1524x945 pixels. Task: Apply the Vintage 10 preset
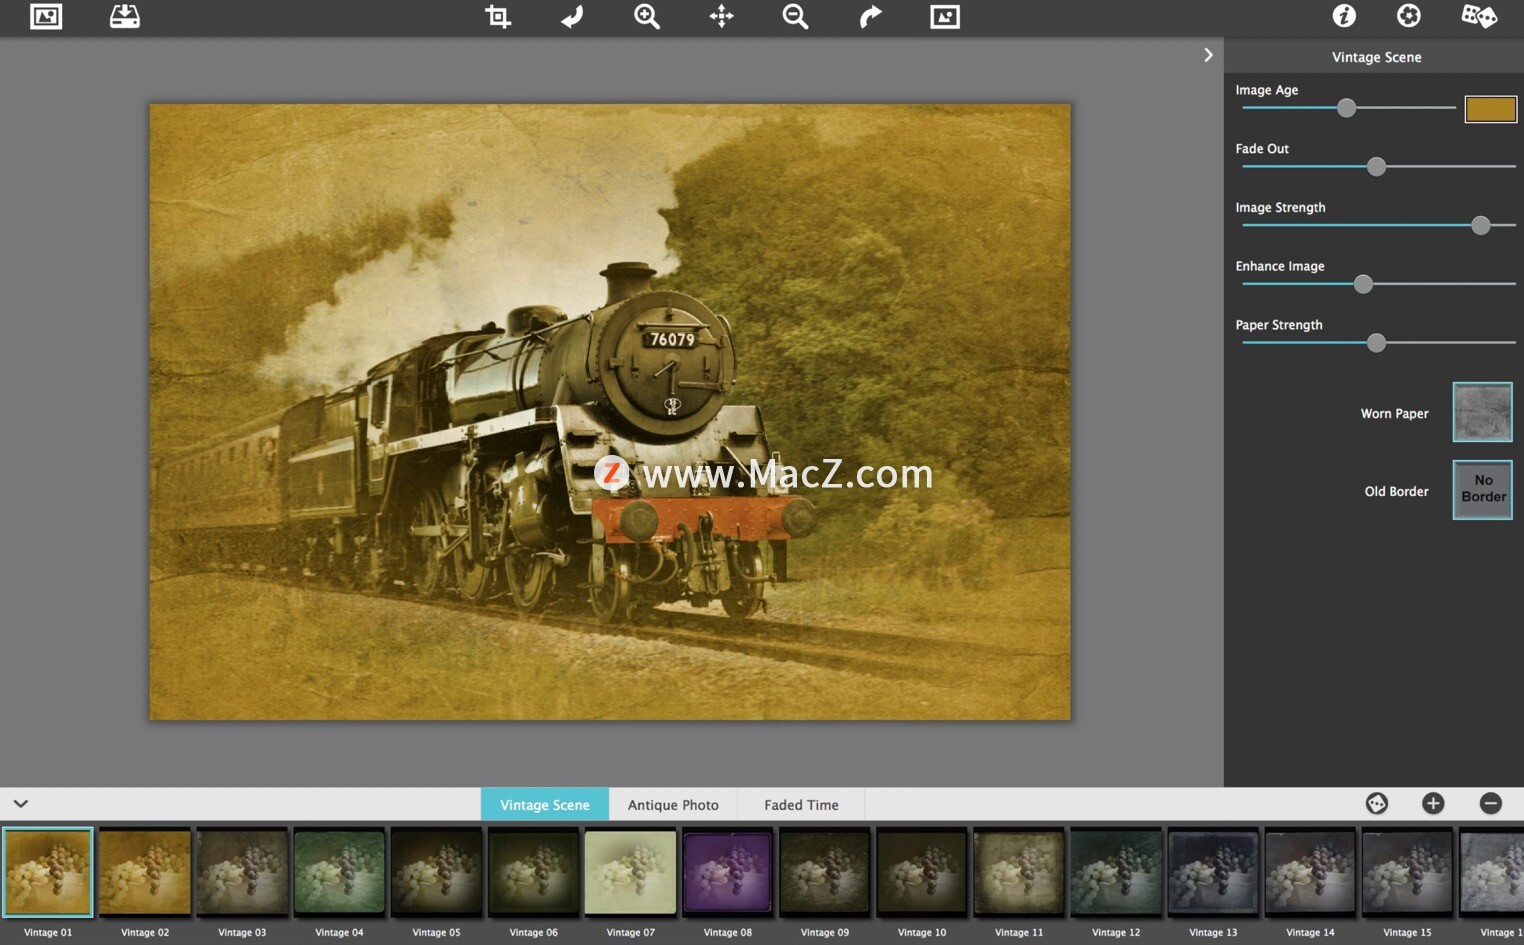[x=921, y=872]
